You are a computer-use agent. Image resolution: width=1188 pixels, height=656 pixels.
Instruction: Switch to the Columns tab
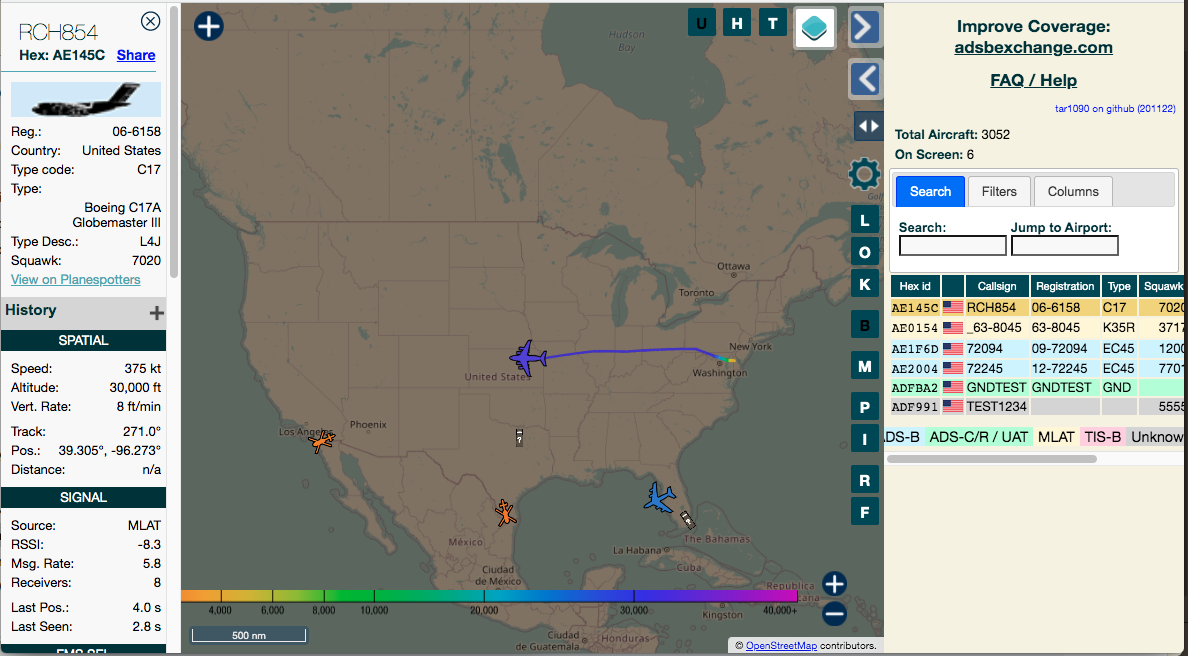click(1073, 192)
